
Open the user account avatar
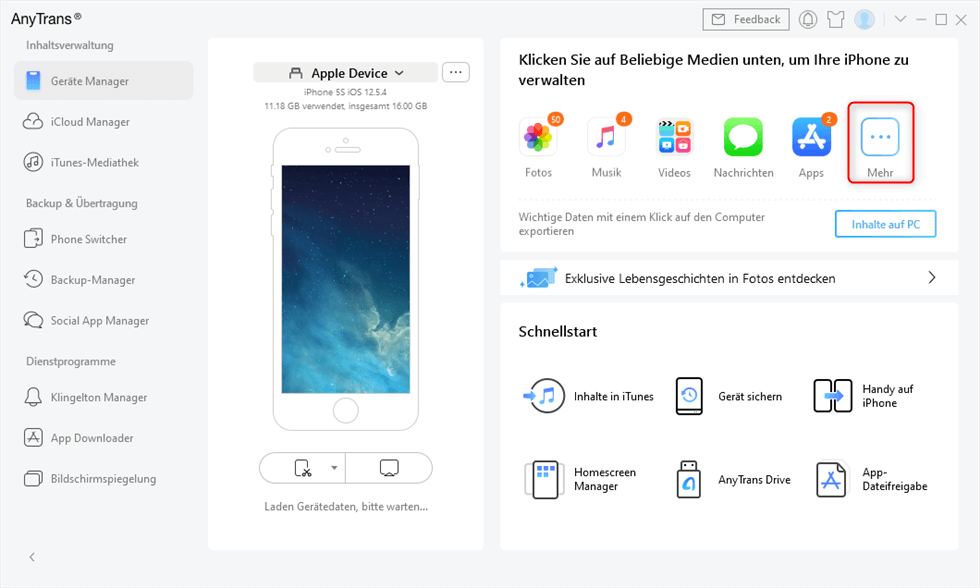[x=864, y=19]
